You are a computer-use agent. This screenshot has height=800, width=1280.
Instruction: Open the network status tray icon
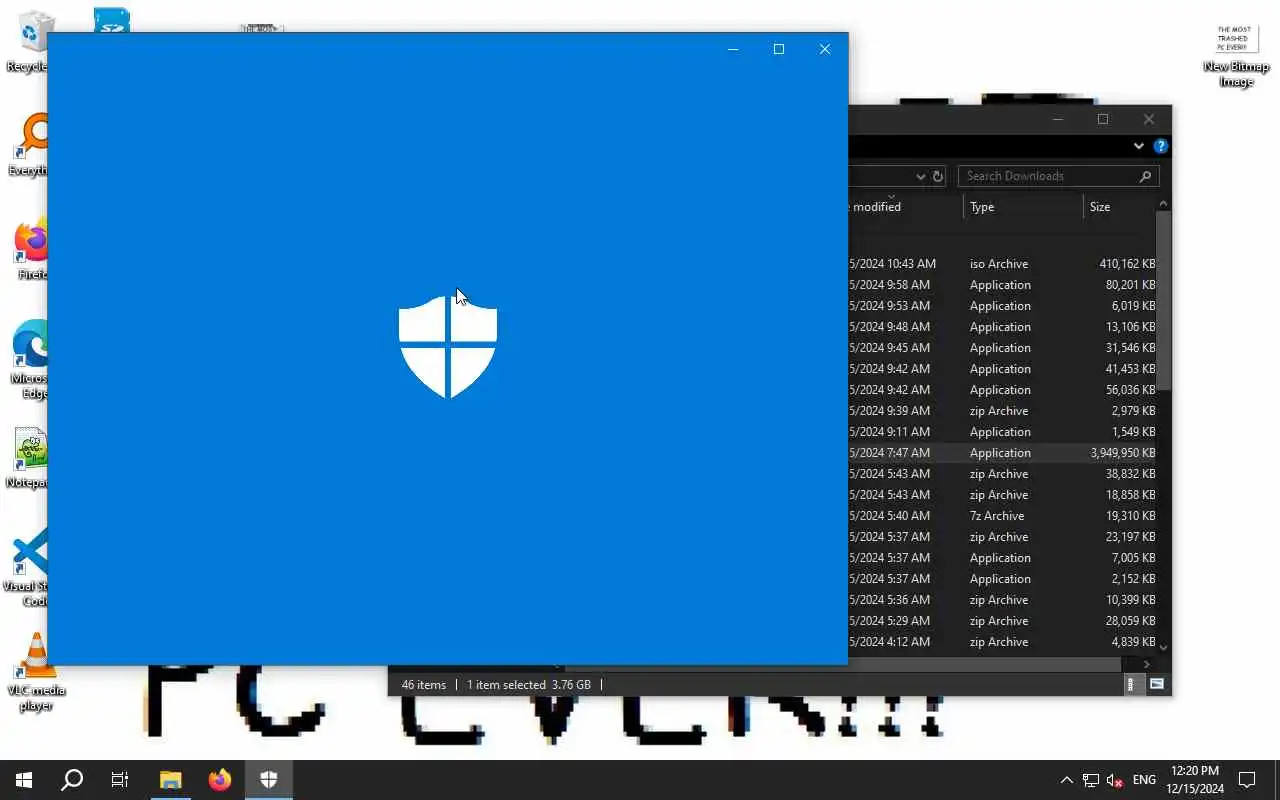[1091, 780]
